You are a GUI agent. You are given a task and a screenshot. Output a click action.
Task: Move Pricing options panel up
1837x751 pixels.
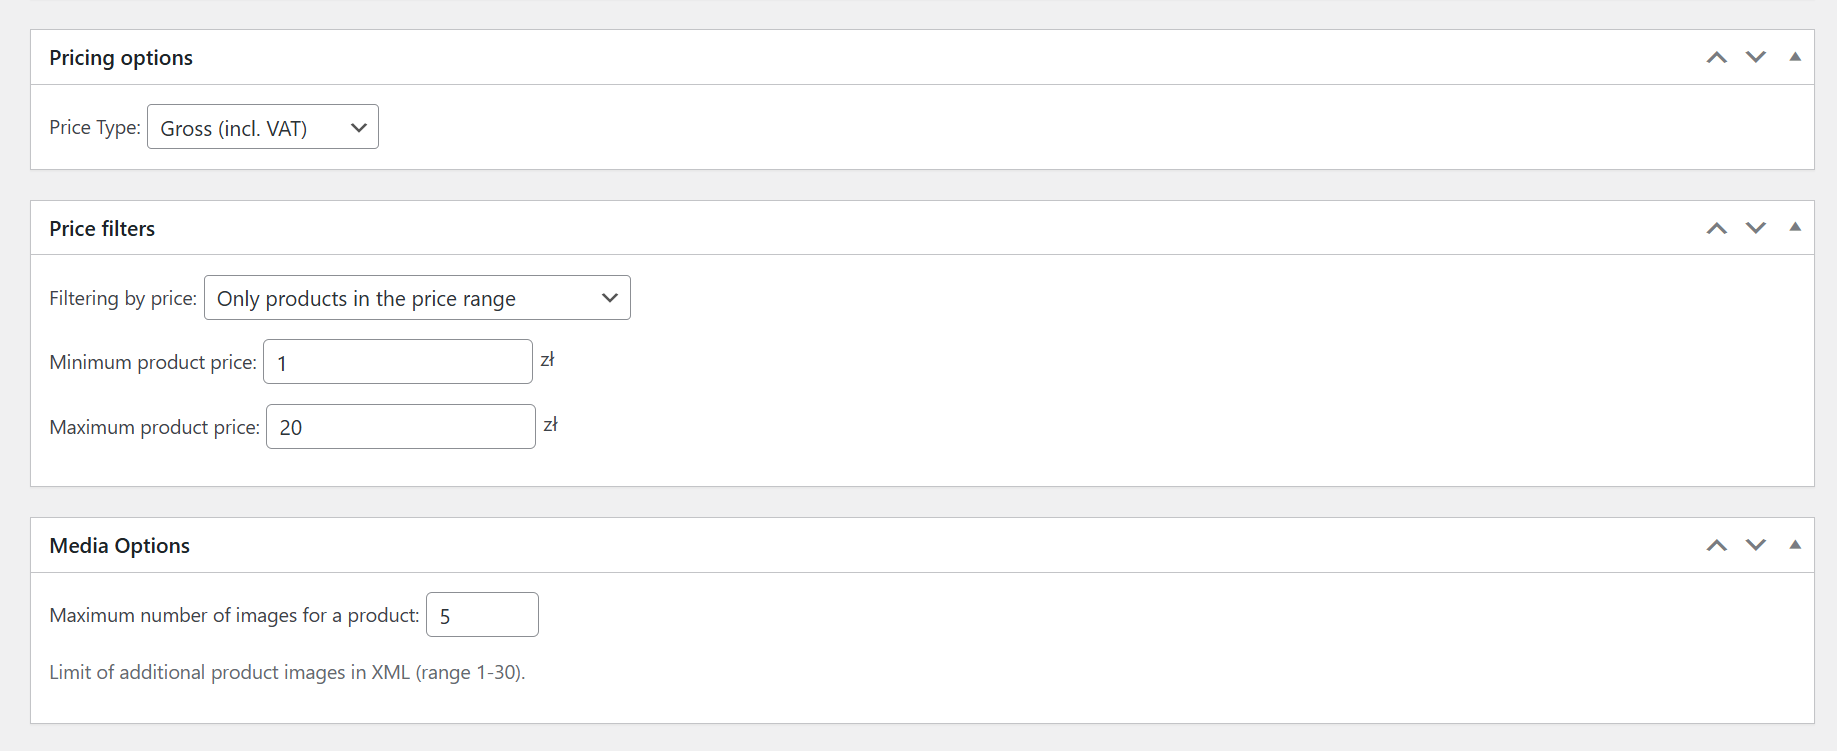1716,57
